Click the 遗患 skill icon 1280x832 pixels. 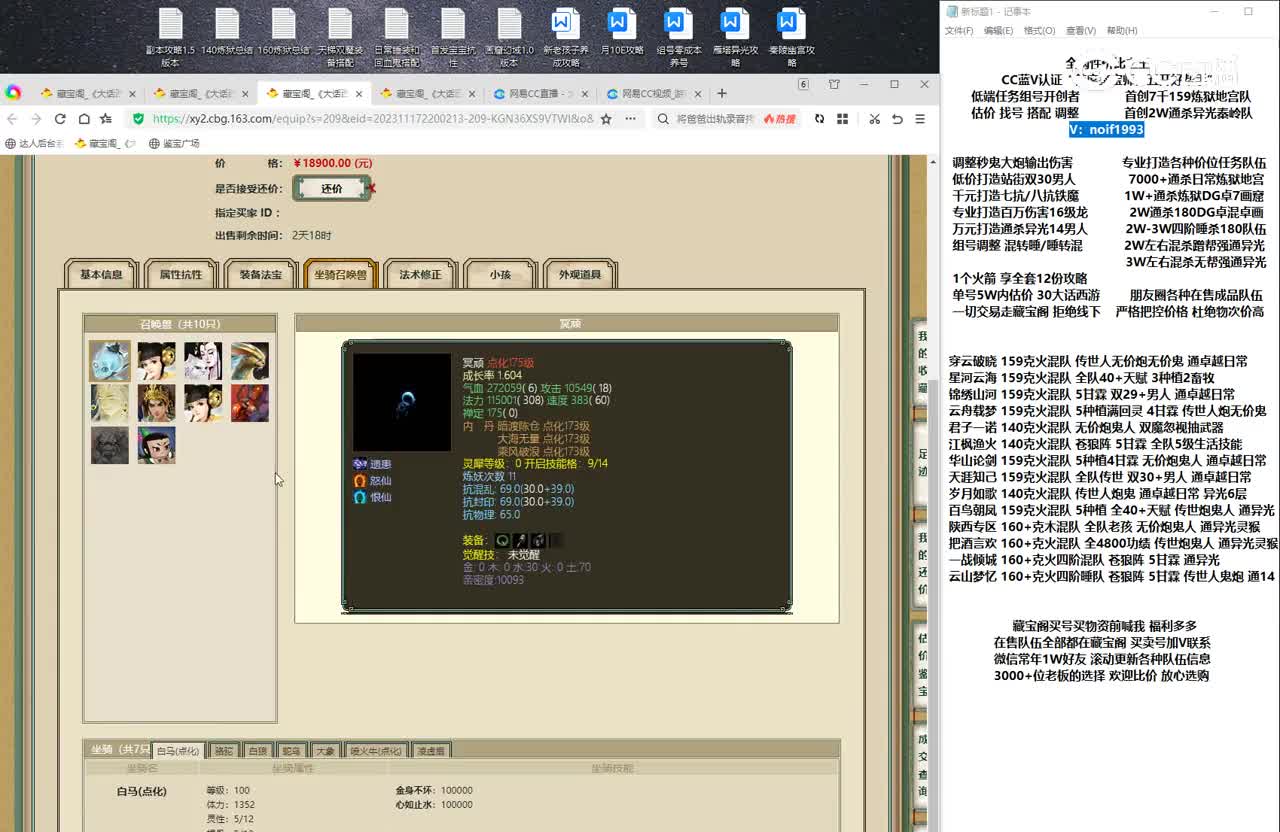point(360,464)
